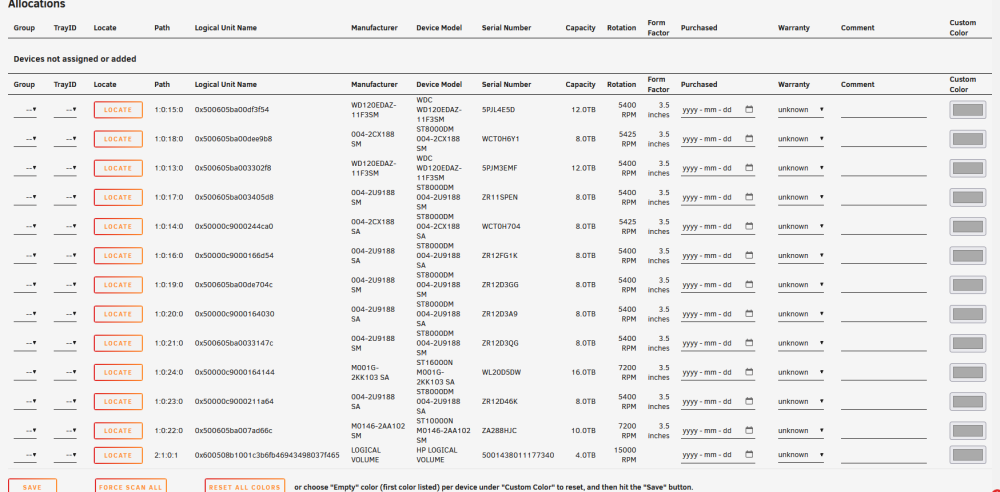1000x492 pixels.
Task: Open calendar picker in the 5PJL4E5D row
Action: [x=749, y=109]
